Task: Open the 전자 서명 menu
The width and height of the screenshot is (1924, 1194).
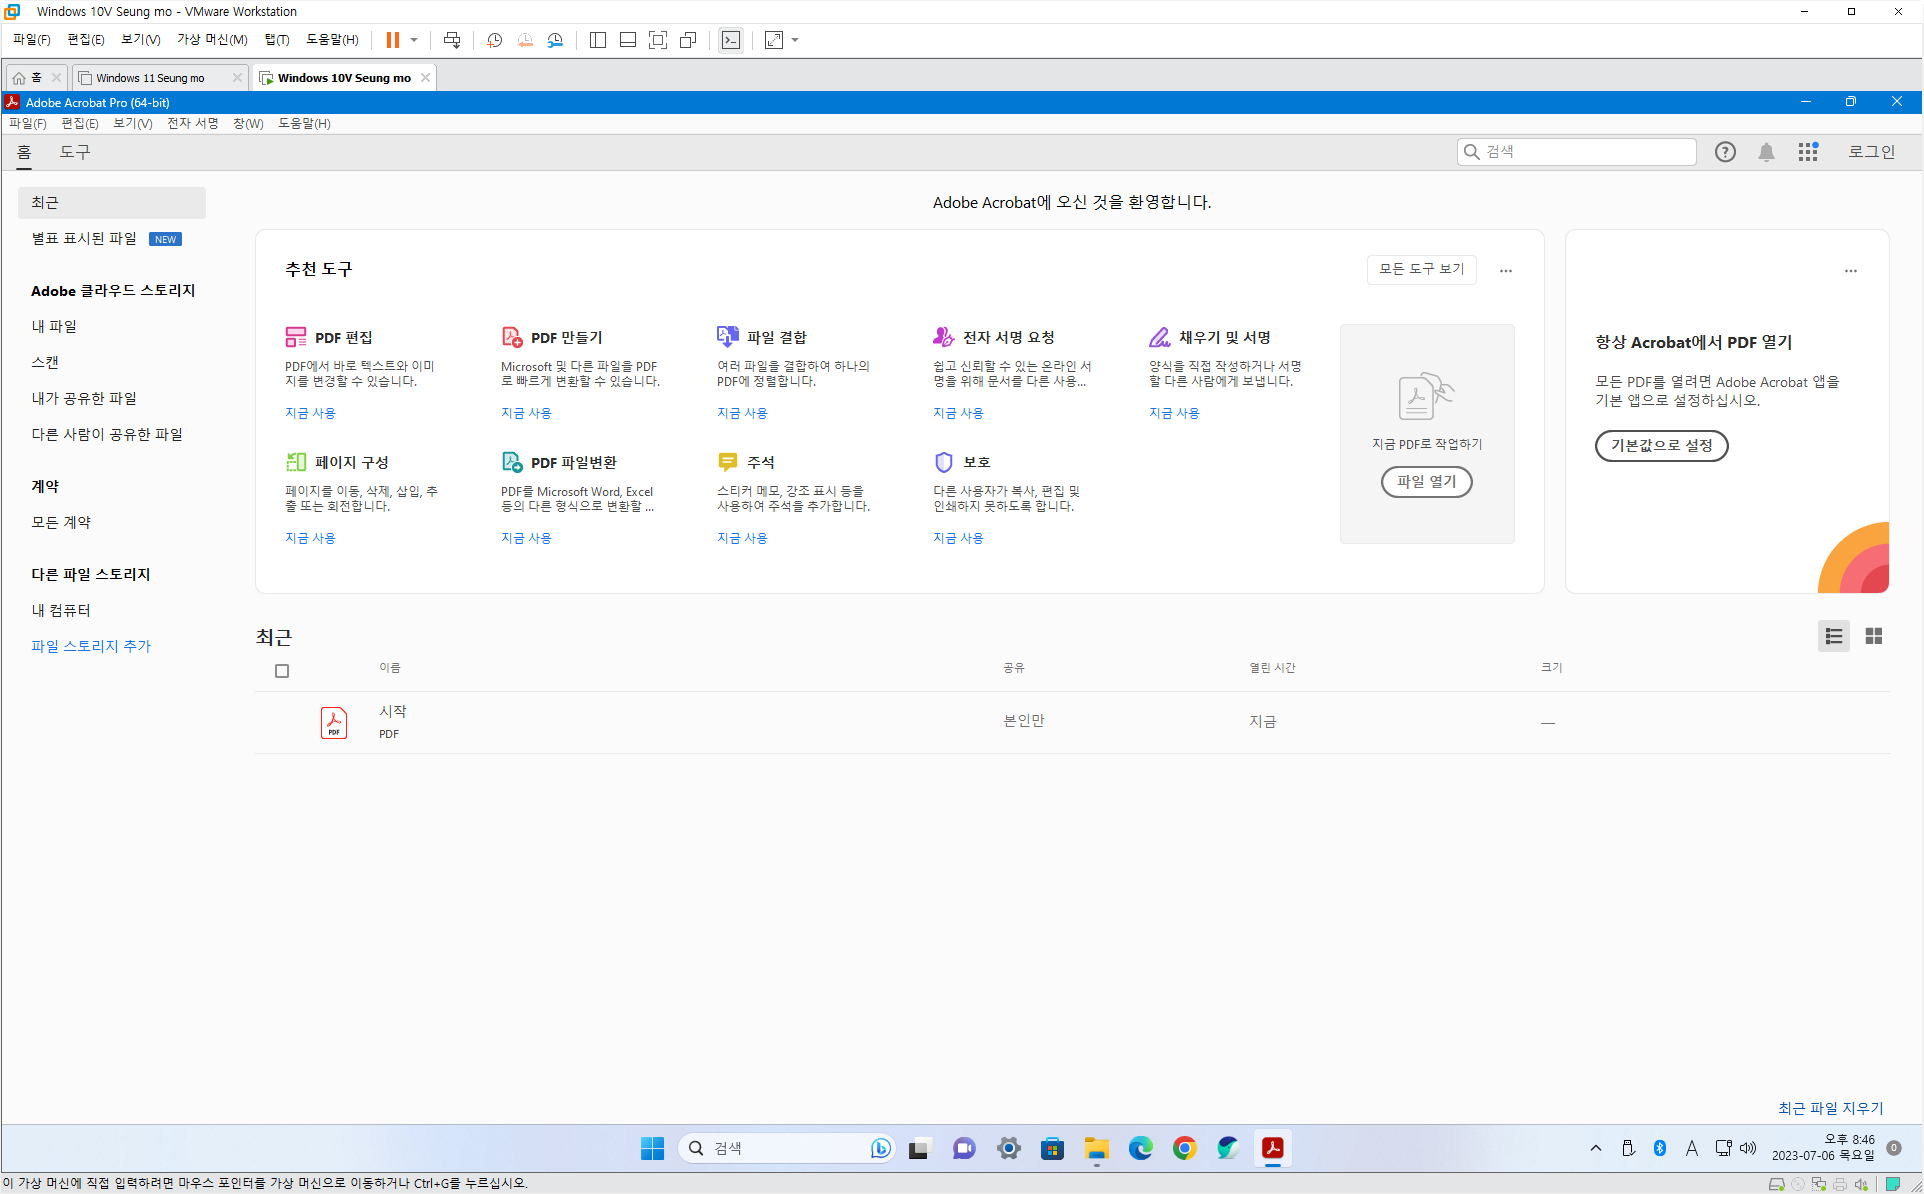Action: point(192,123)
